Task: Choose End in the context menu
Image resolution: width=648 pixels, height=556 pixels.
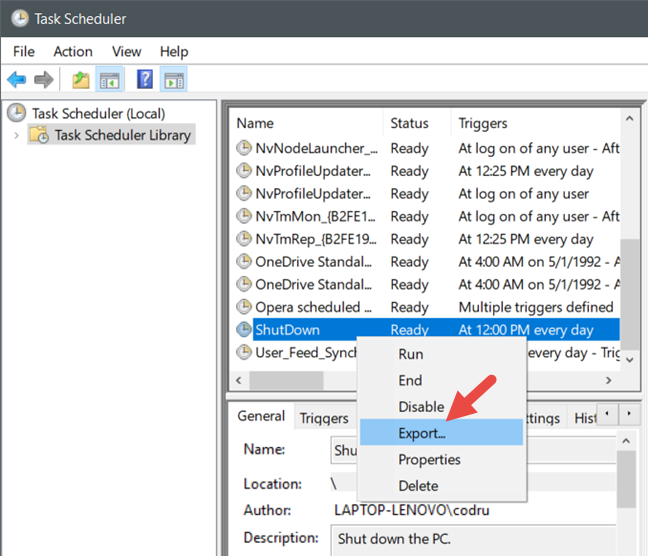Action: [x=441, y=380]
